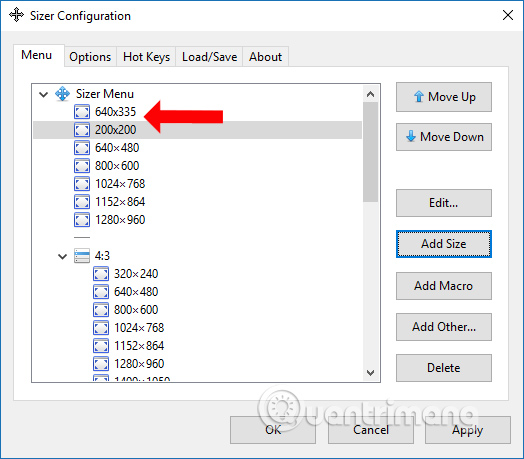Click the Sizer Menu root icon
The height and width of the screenshot is (459, 524).
point(62,94)
